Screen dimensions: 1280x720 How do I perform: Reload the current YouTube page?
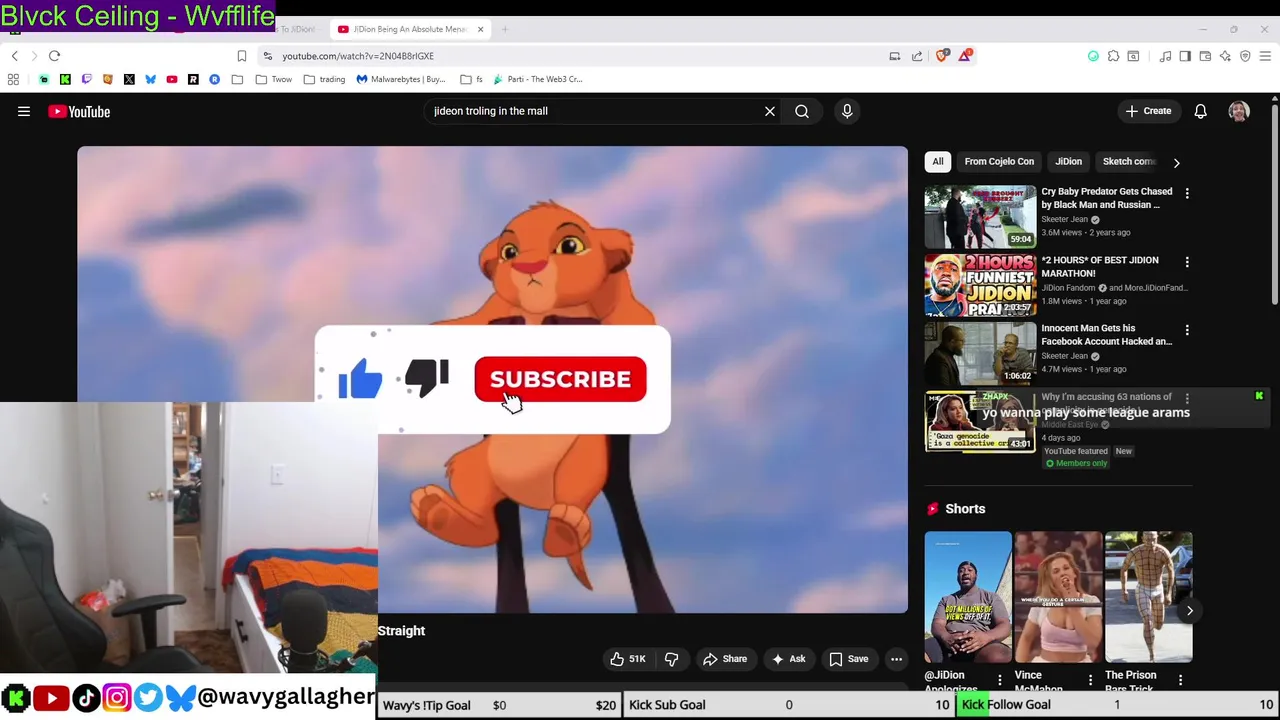(x=54, y=56)
